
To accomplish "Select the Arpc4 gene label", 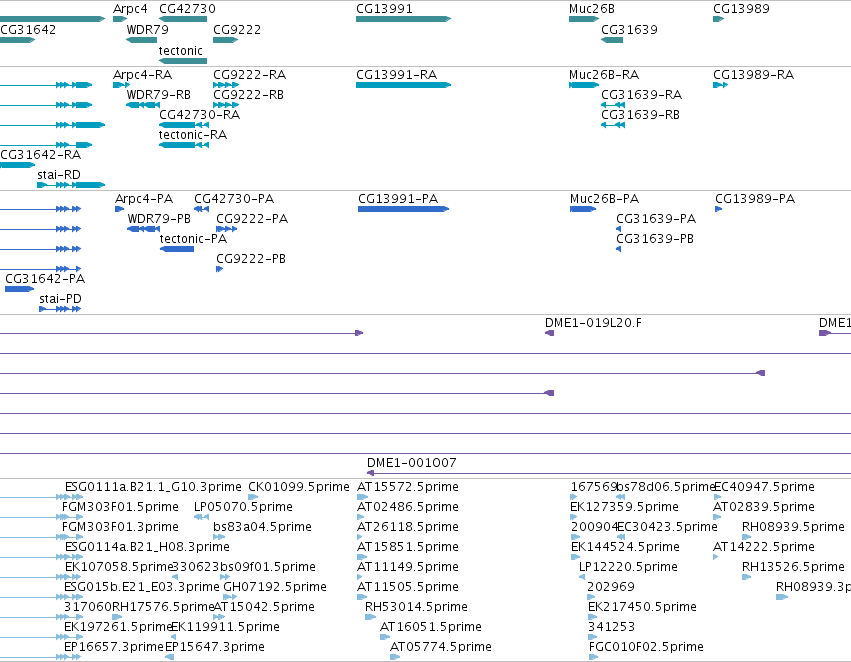I will click(x=130, y=9).
